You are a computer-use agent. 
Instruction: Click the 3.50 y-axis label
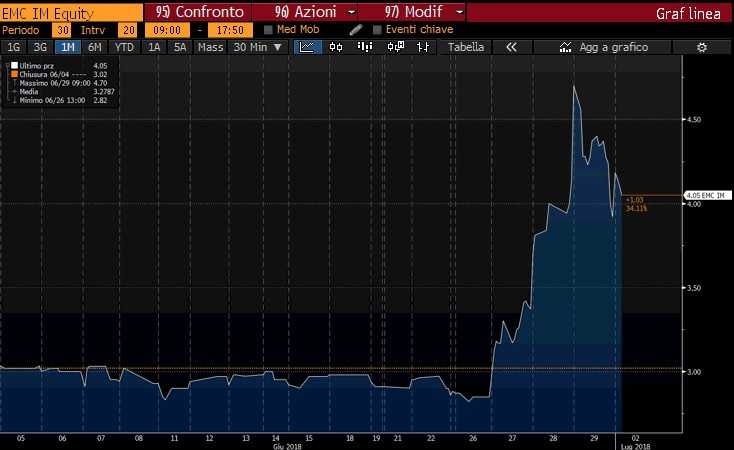tap(694, 288)
